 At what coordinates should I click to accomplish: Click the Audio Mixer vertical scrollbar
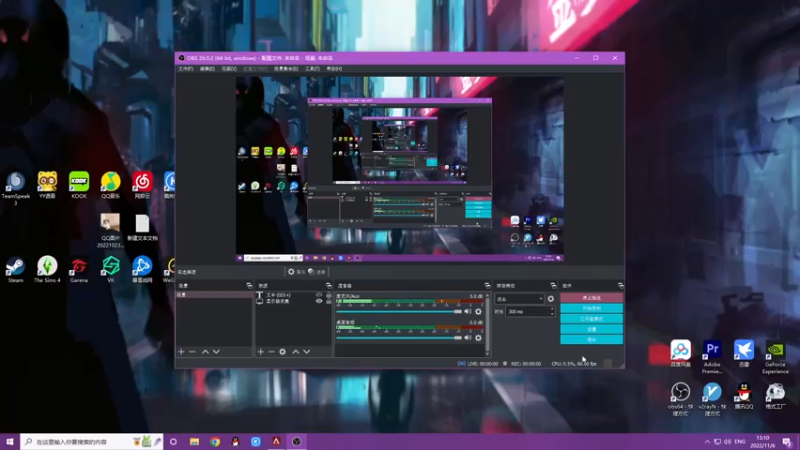[487, 324]
